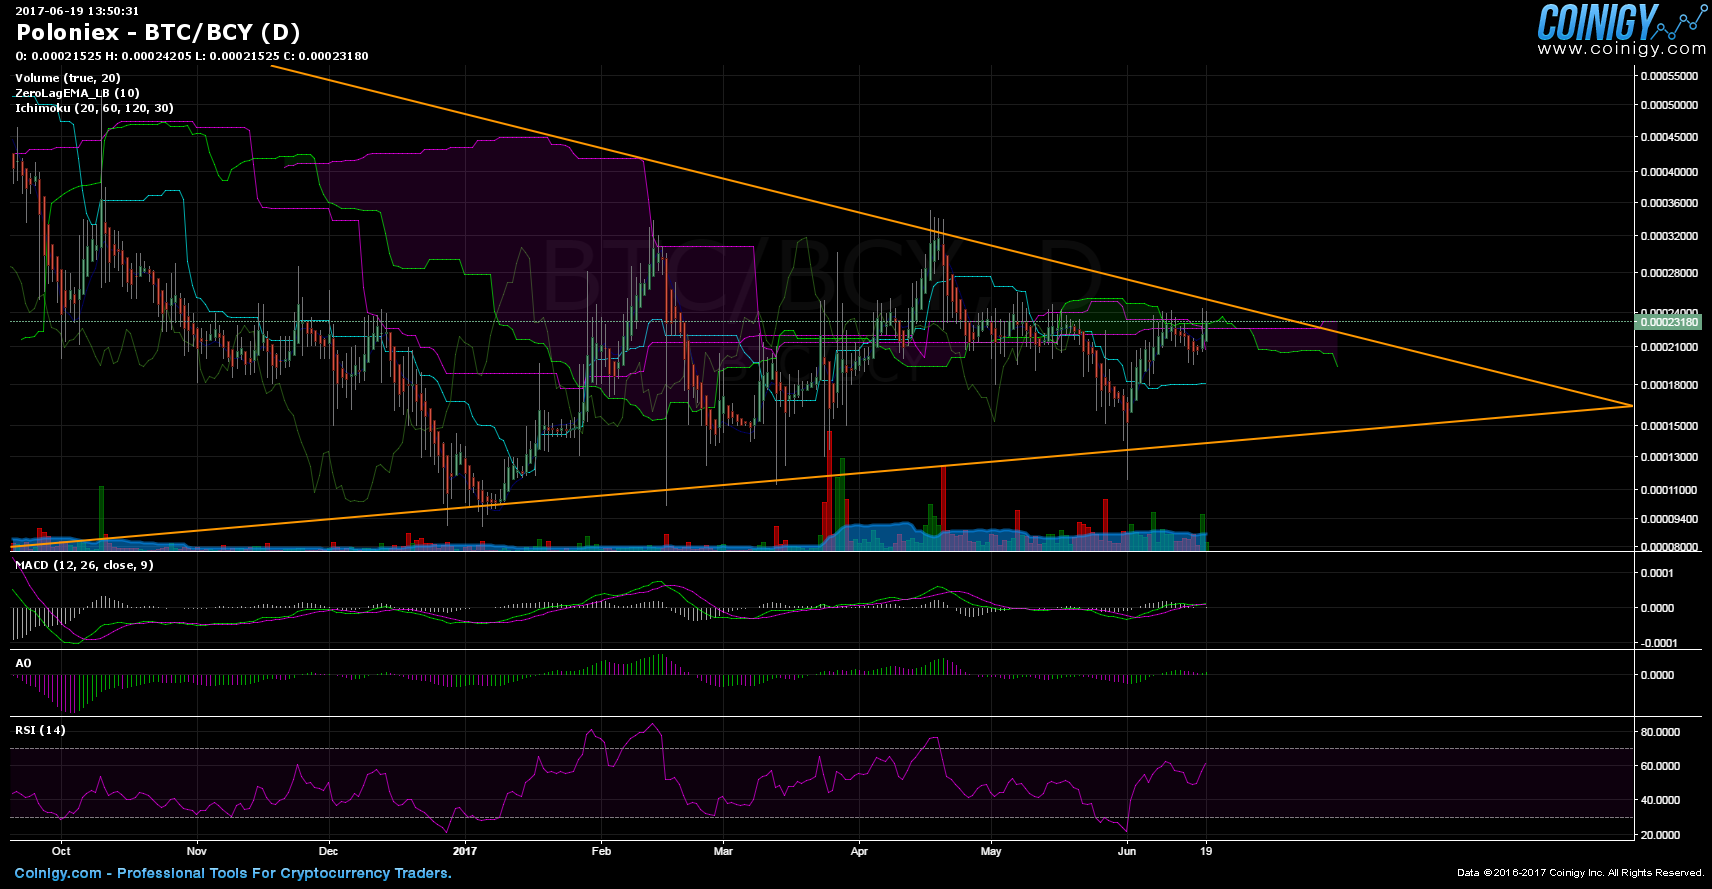The height and width of the screenshot is (889, 1712).
Task: Click price axis label 0.00008000
Action: (1669, 547)
